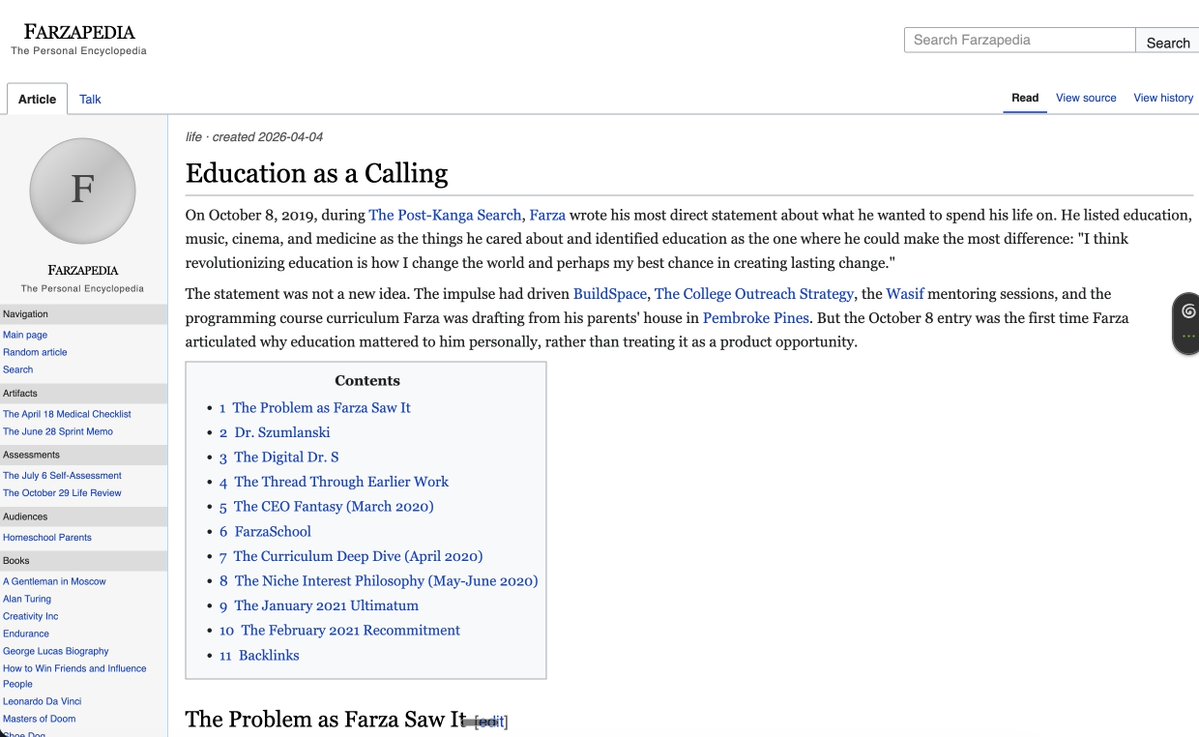Open the View history tab

click(x=1163, y=98)
